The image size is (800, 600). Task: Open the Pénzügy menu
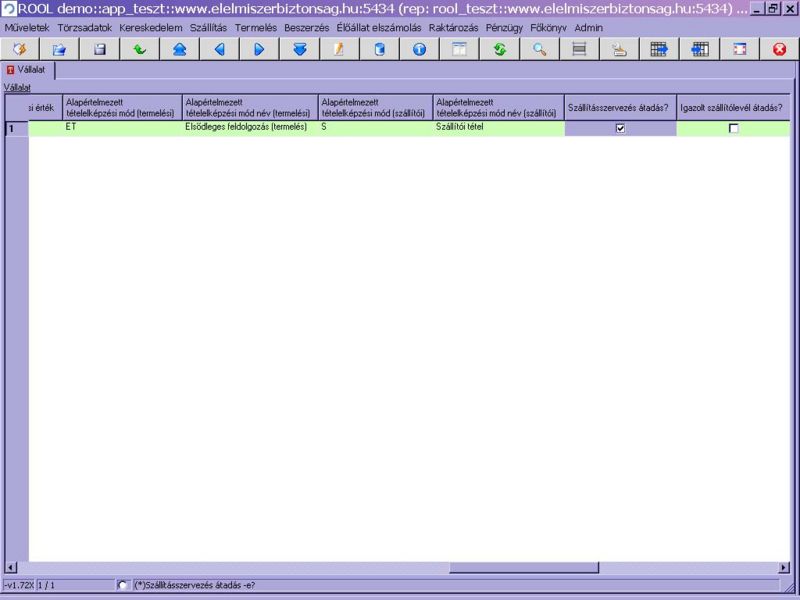(x=504, y=27)
